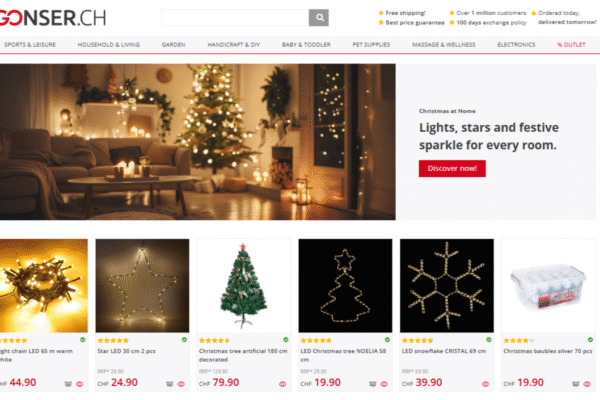Expand the Garden category menu
Screen dimensions: 600x400
click(x=173, y=45)
